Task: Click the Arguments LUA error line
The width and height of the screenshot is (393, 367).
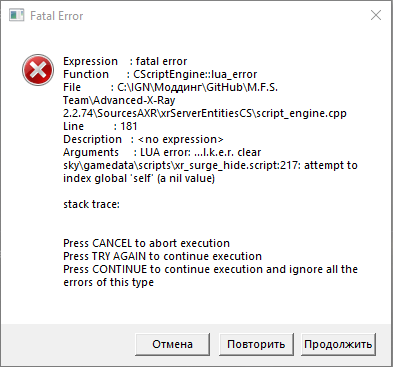Action: 162,152
